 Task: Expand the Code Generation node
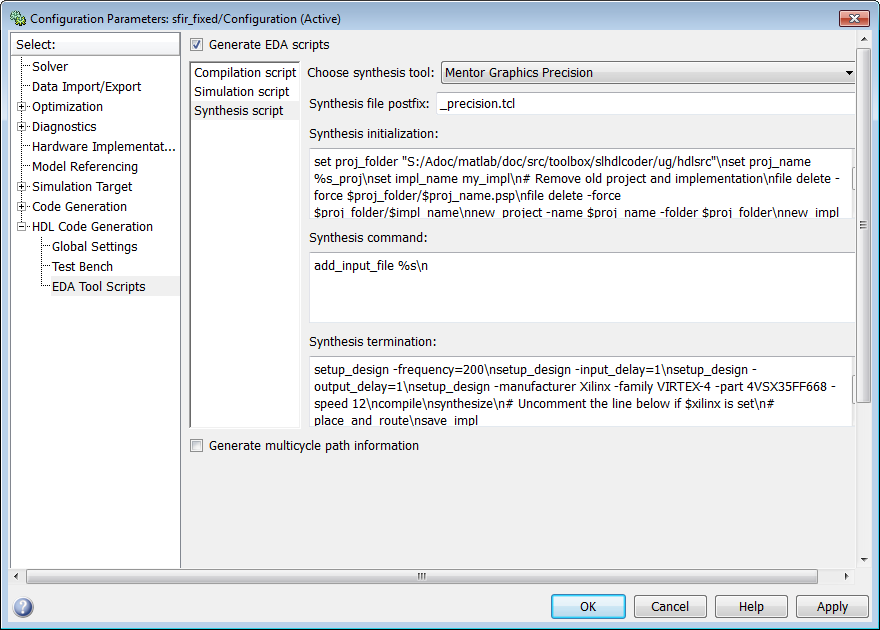[21, 207]
